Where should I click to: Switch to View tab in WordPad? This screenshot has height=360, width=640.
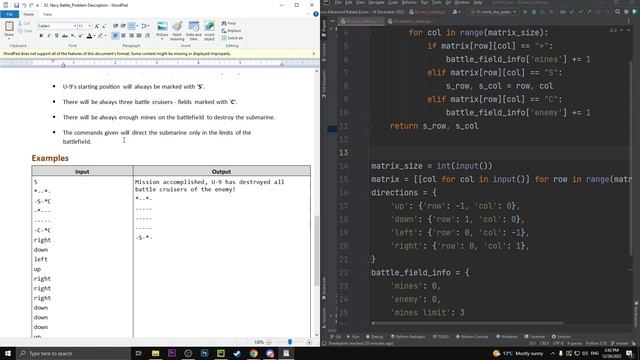47,14
